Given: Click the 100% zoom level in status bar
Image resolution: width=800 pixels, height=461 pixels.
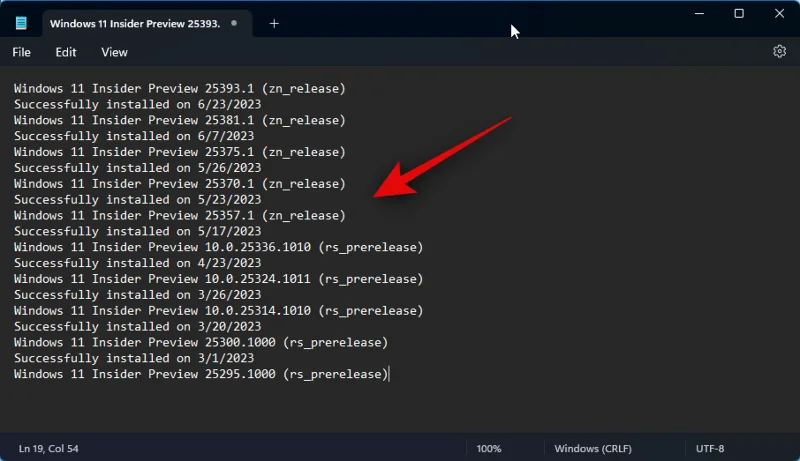Looking at the screenshot, I should pyautogui.click(x=489, y=449).
